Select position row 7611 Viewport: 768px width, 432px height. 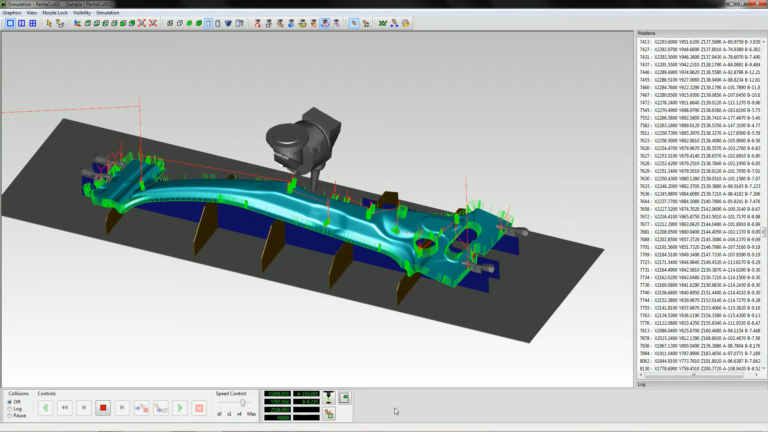pos(699,133)
